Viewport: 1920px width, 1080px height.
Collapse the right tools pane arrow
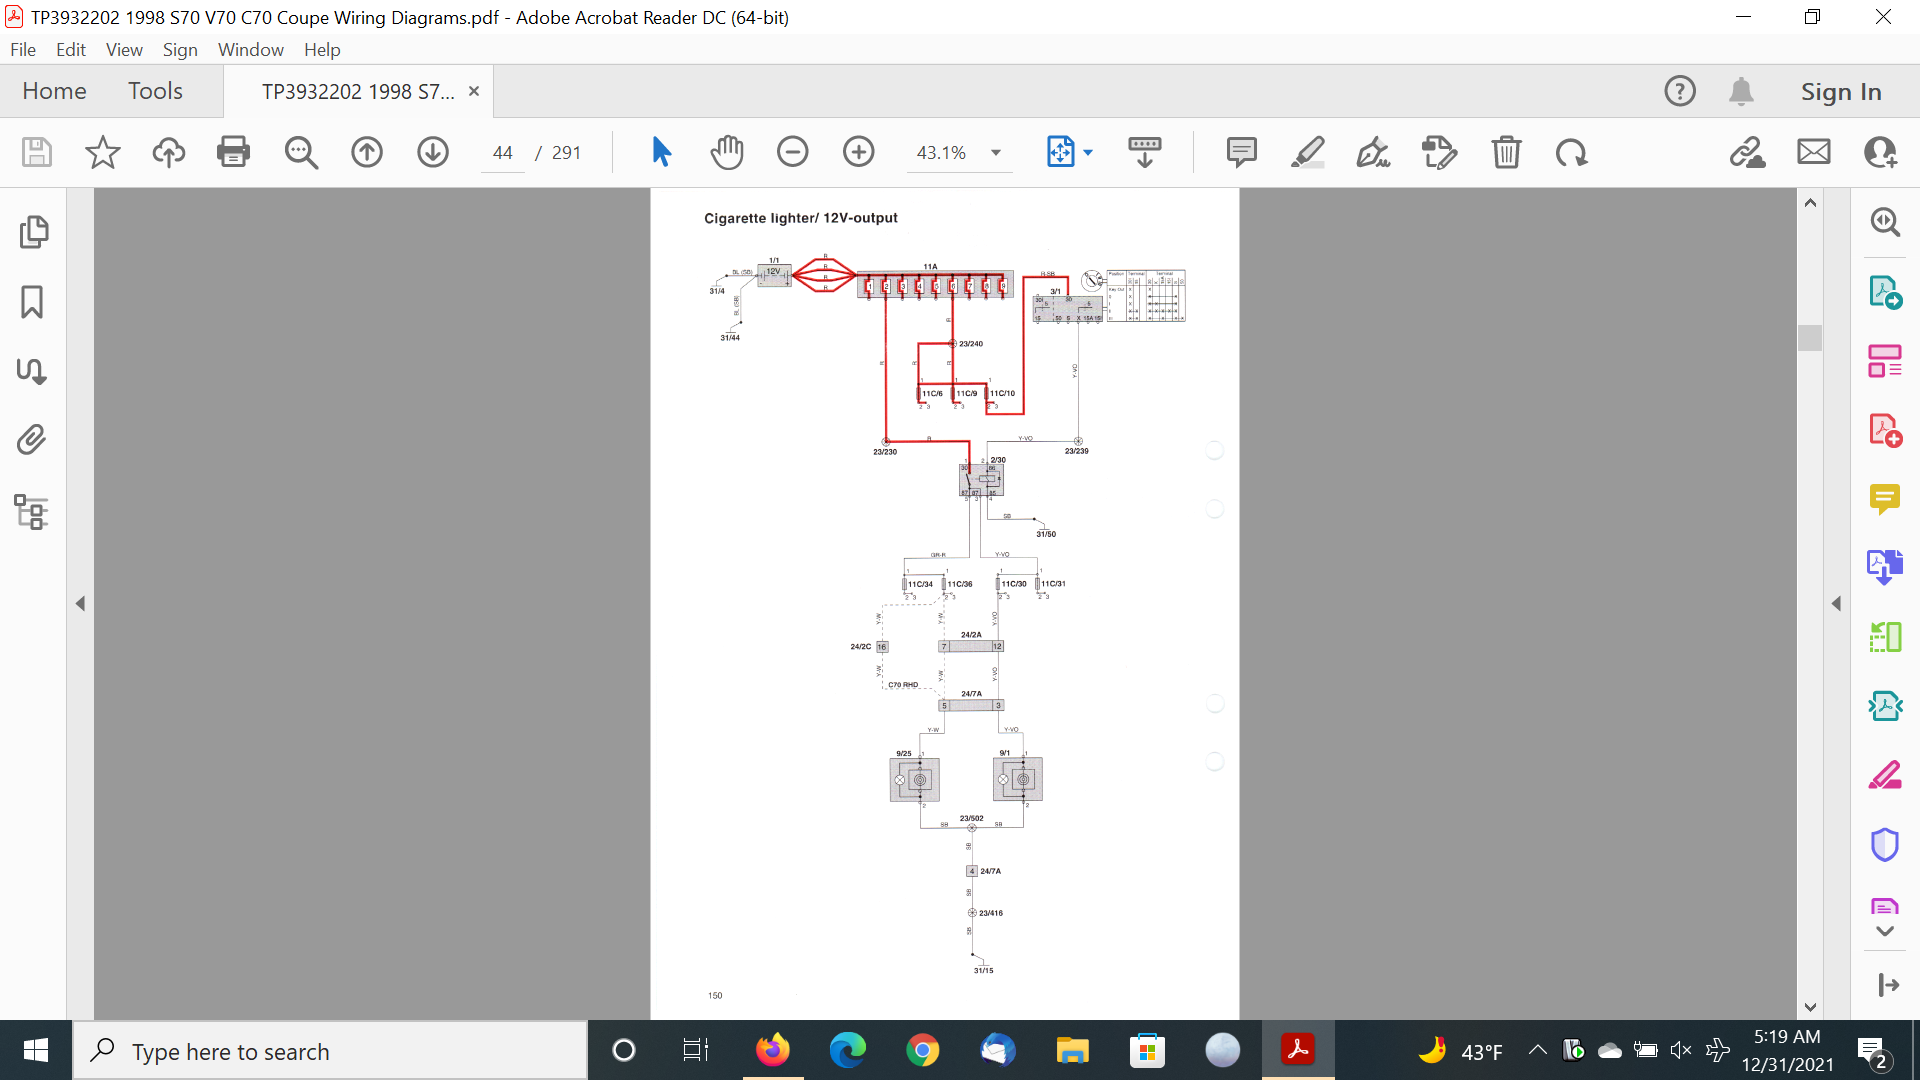tap(1836, 604)
